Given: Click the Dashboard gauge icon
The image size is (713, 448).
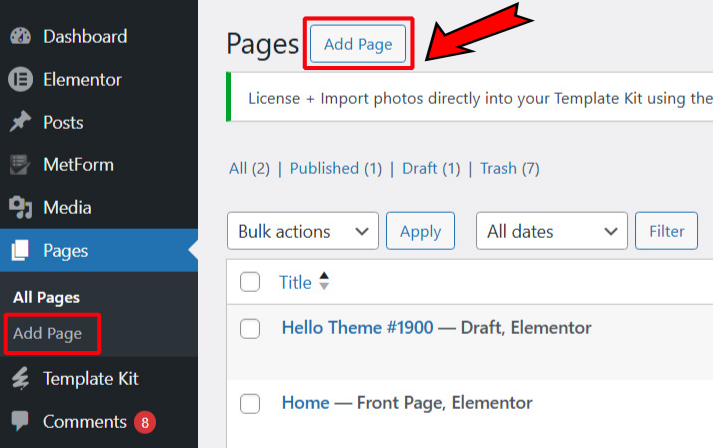Looking at the screenshot, I should (20, 37).
